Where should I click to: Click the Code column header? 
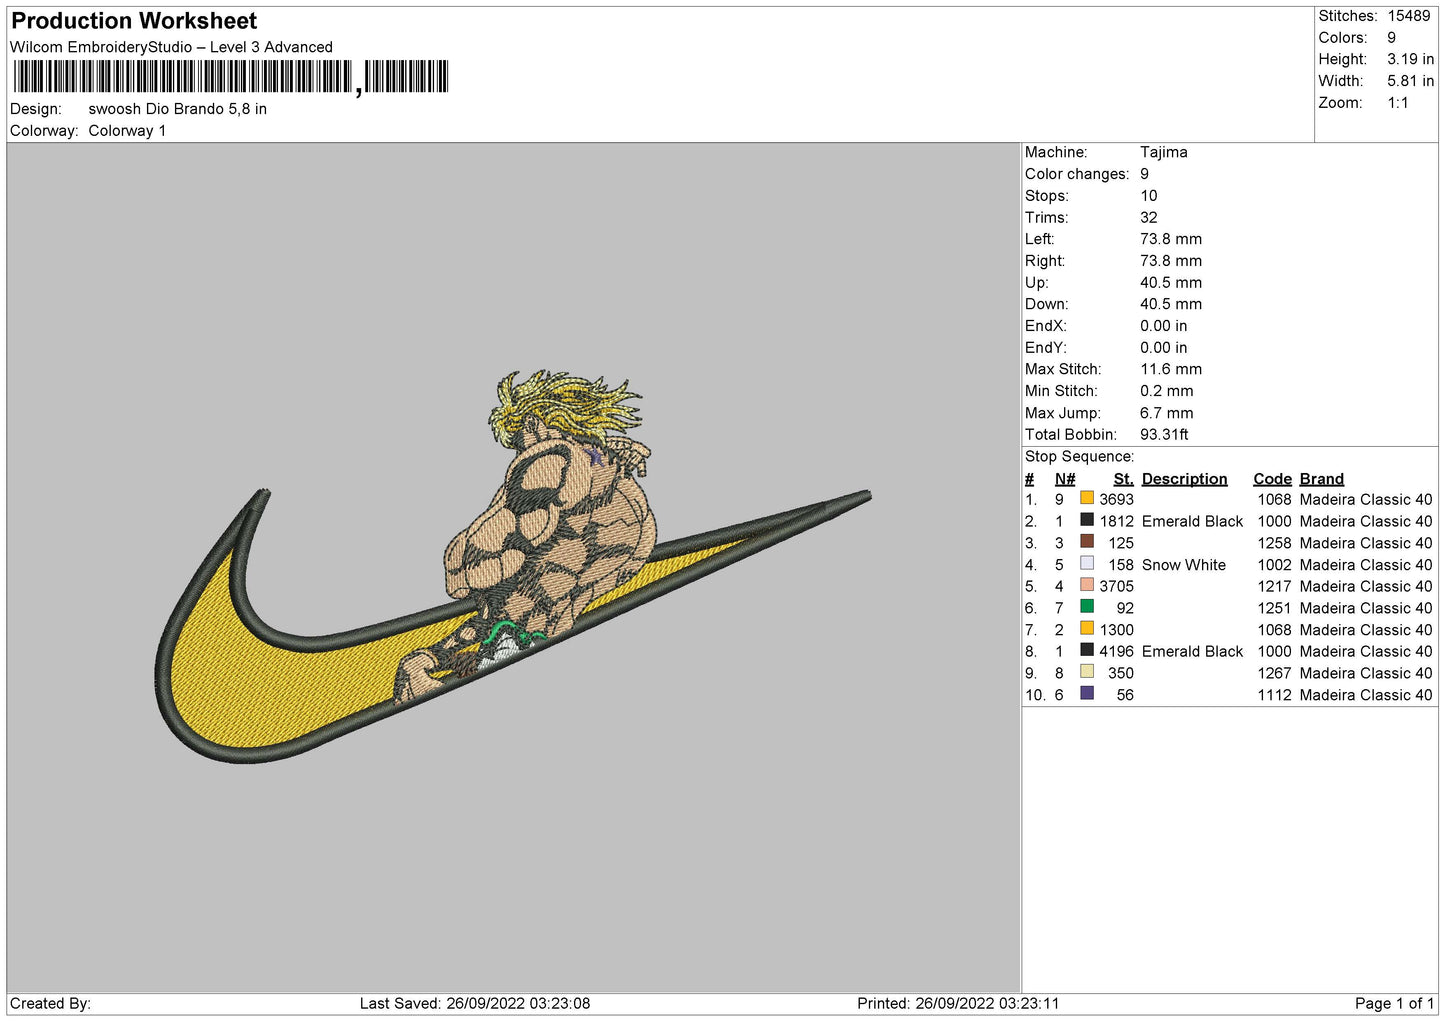point(1272,479)
